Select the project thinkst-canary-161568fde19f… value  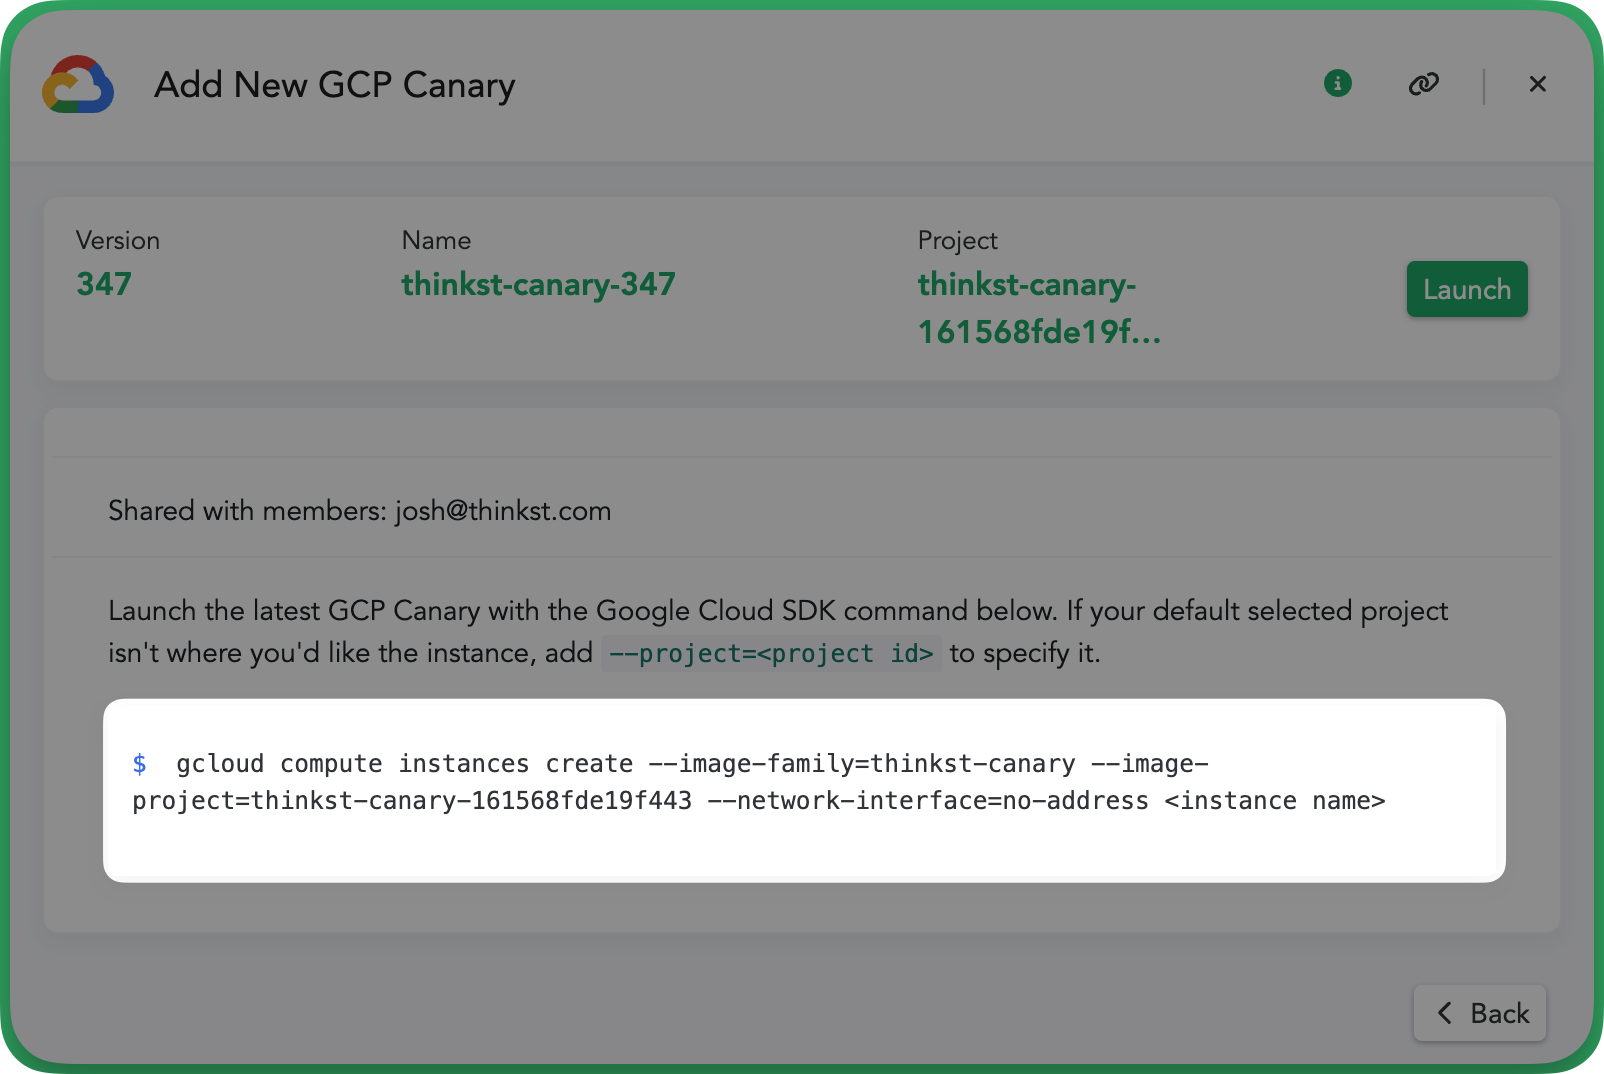1039,308
